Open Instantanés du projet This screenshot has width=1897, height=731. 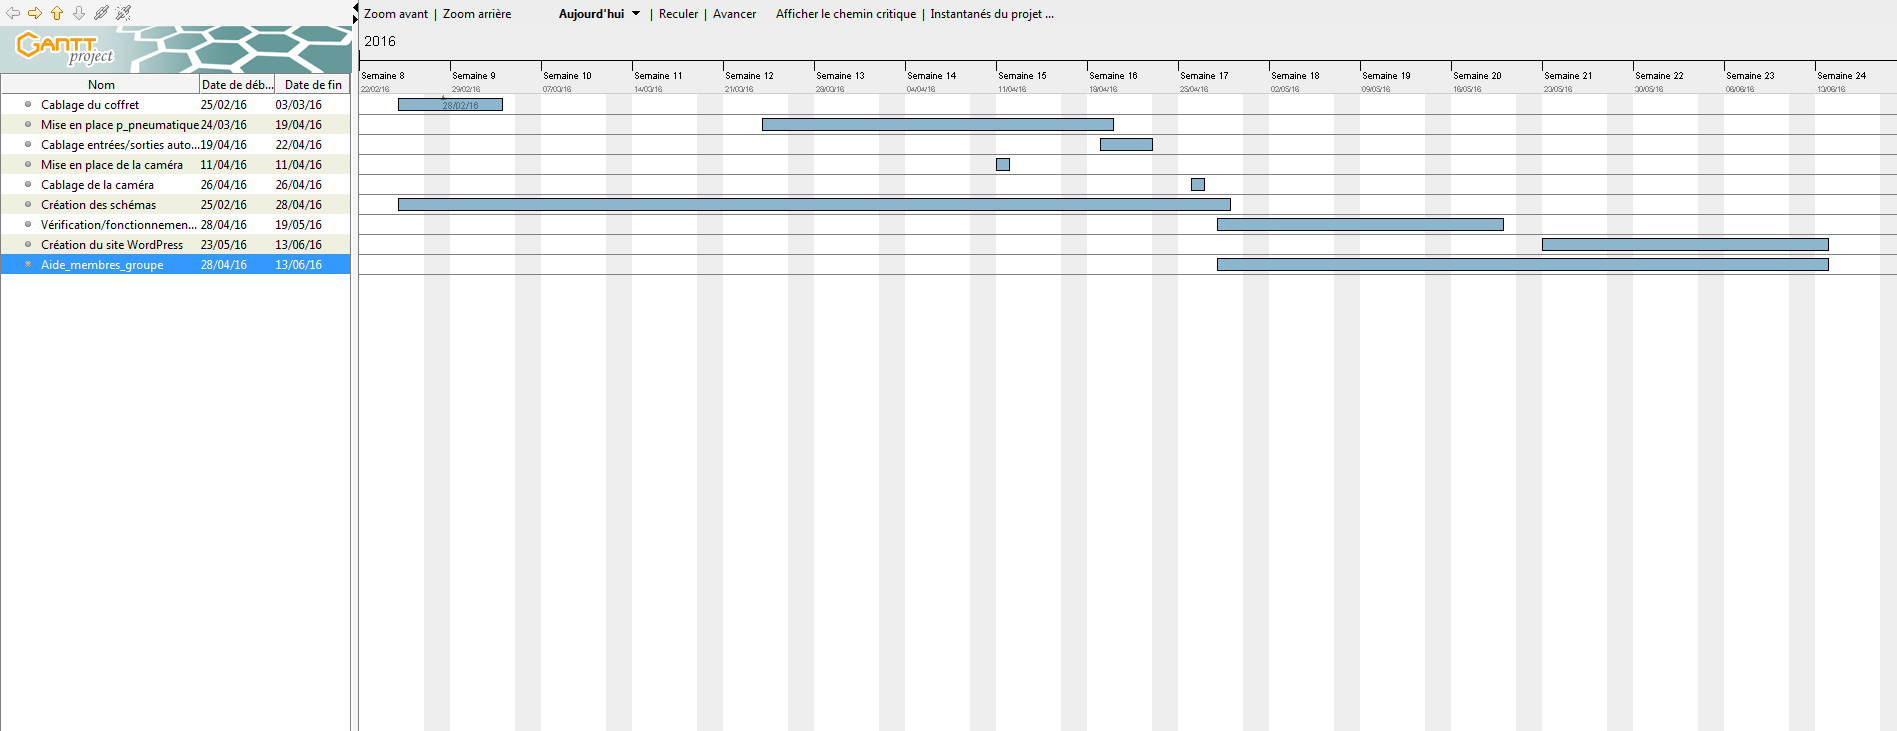click(x=991, y=14)
